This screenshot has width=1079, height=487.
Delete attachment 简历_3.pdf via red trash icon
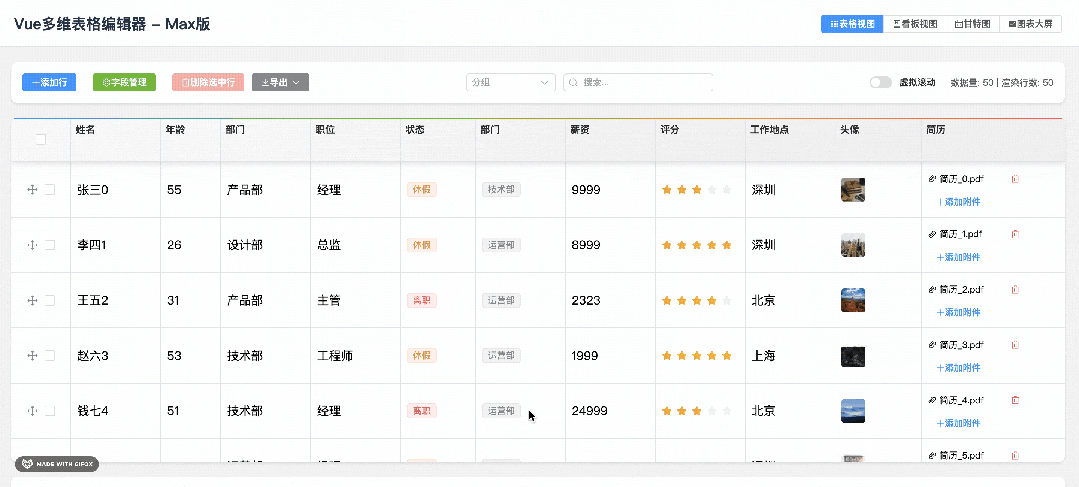[x=1015, y=344]
